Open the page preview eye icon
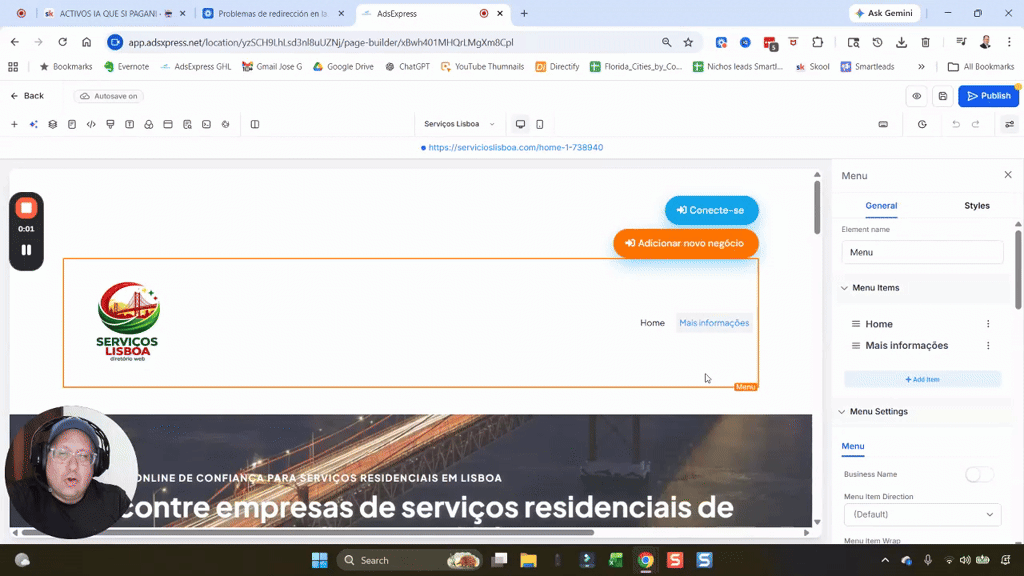Image resolution: width=1024 pixels, height=576 pixels. 916,95
